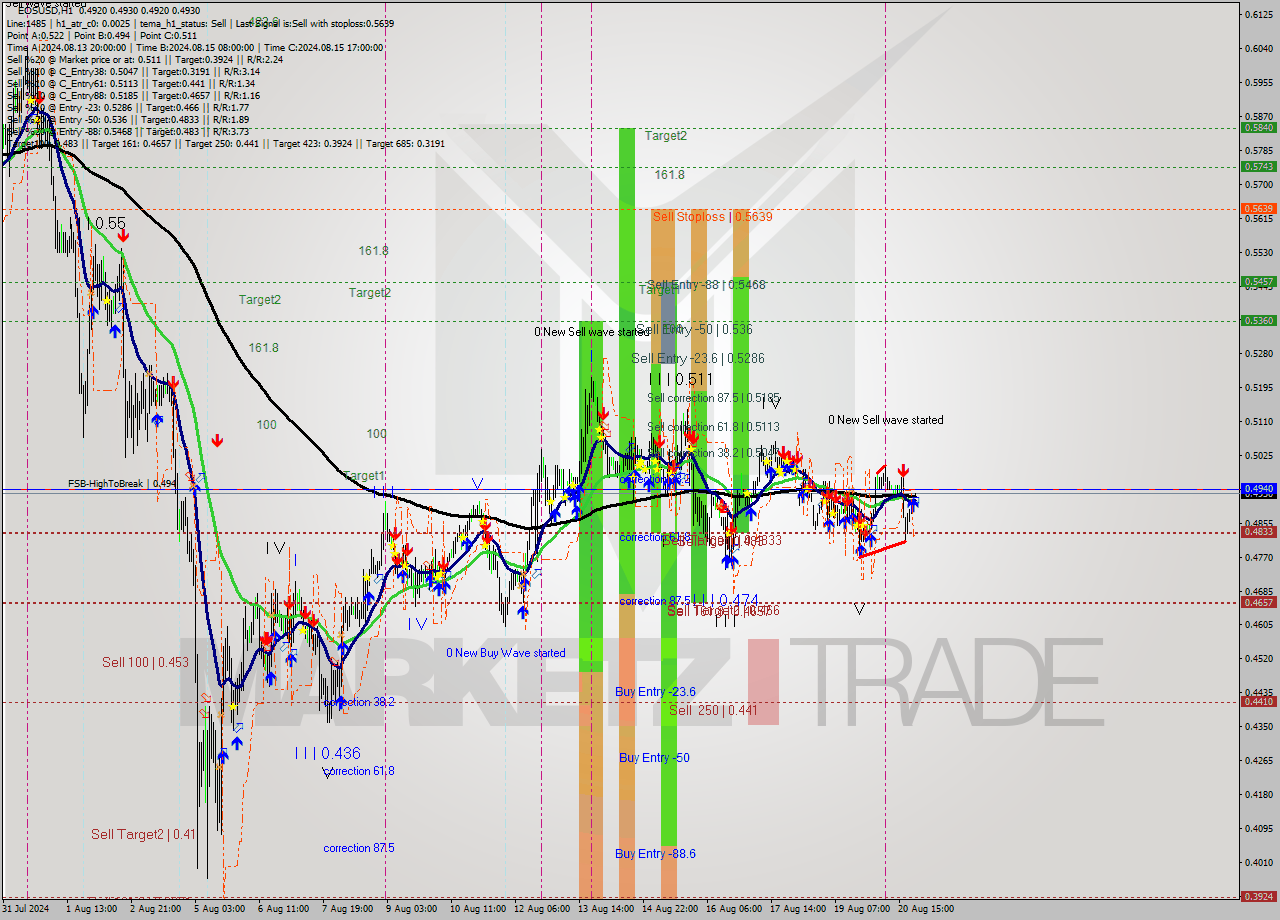1280x920 pixels.
Task: Select the '10 Aug 11:00' time label
Action: click(478, 910)
